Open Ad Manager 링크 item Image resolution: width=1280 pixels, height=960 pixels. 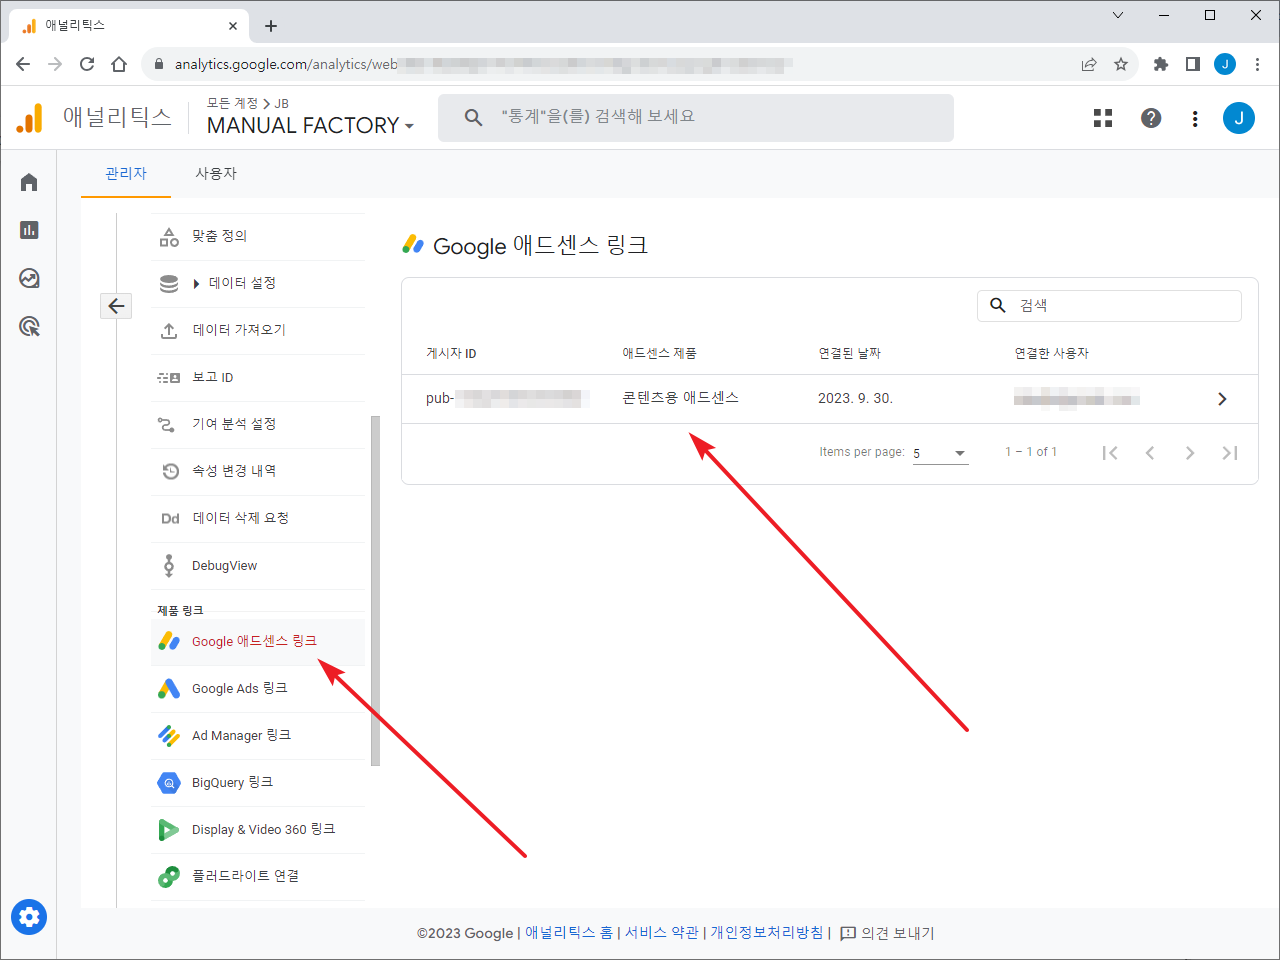(258, 735)
